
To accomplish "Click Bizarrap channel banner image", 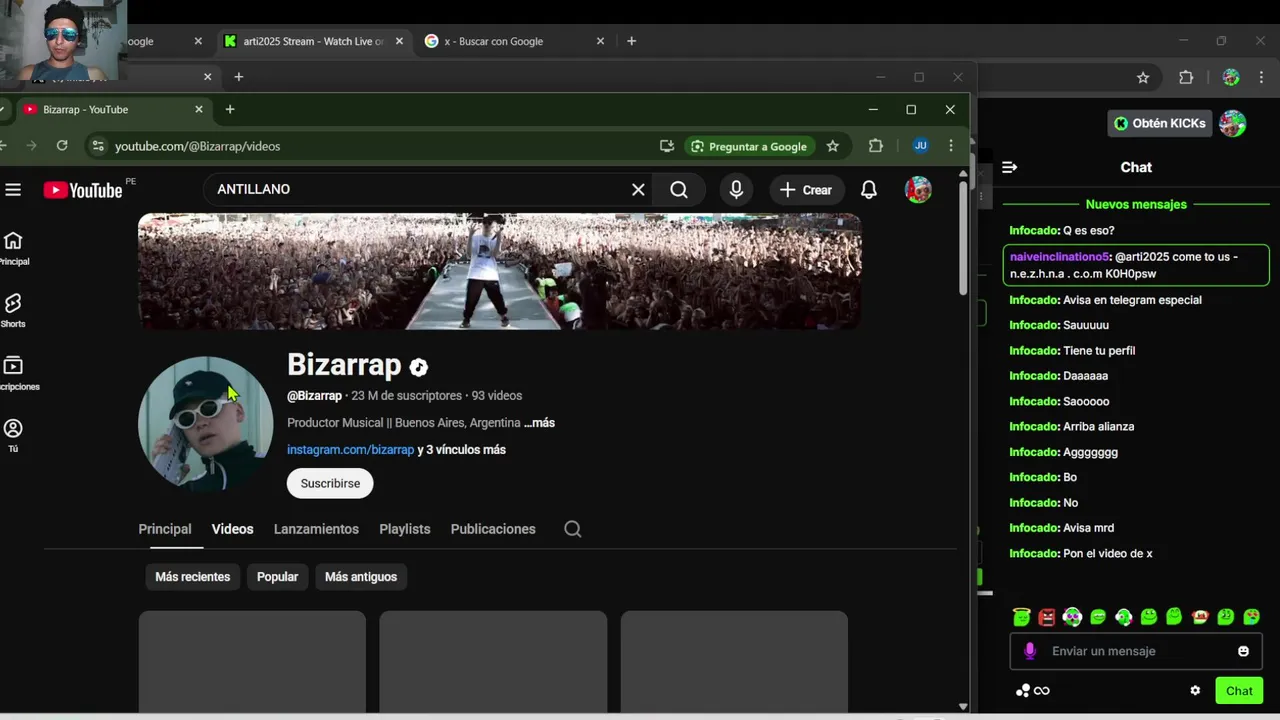I will tap(499, 271).
